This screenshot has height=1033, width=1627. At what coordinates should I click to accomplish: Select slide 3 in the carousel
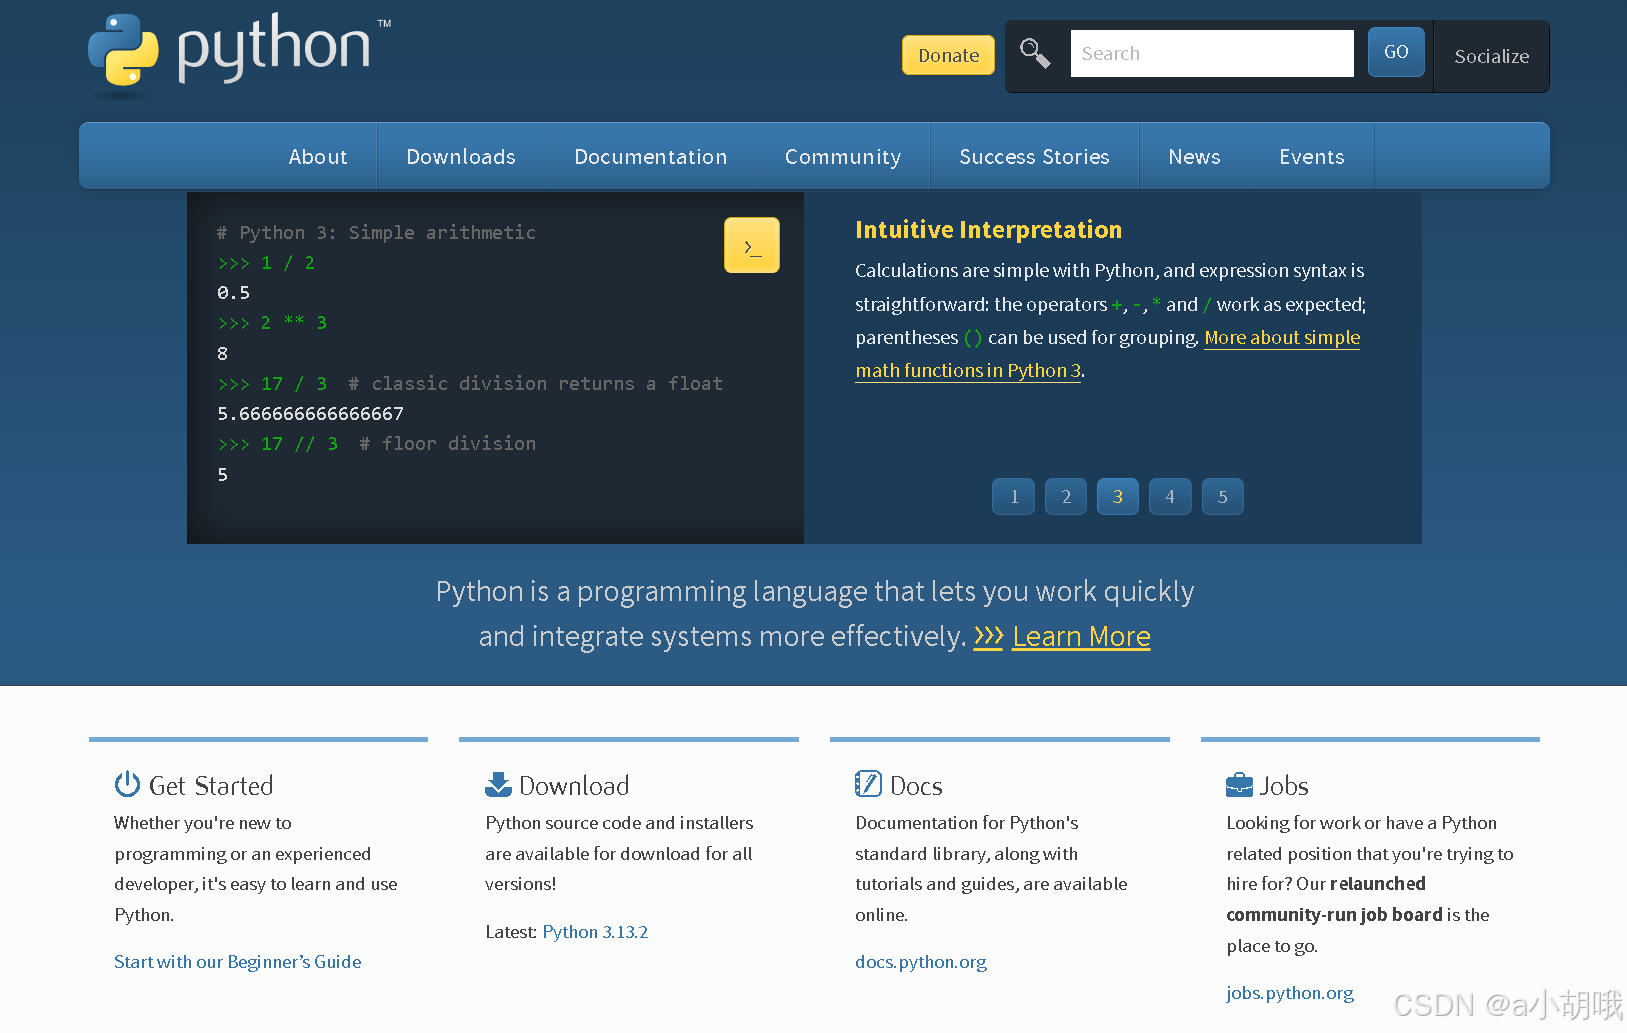1118,497
